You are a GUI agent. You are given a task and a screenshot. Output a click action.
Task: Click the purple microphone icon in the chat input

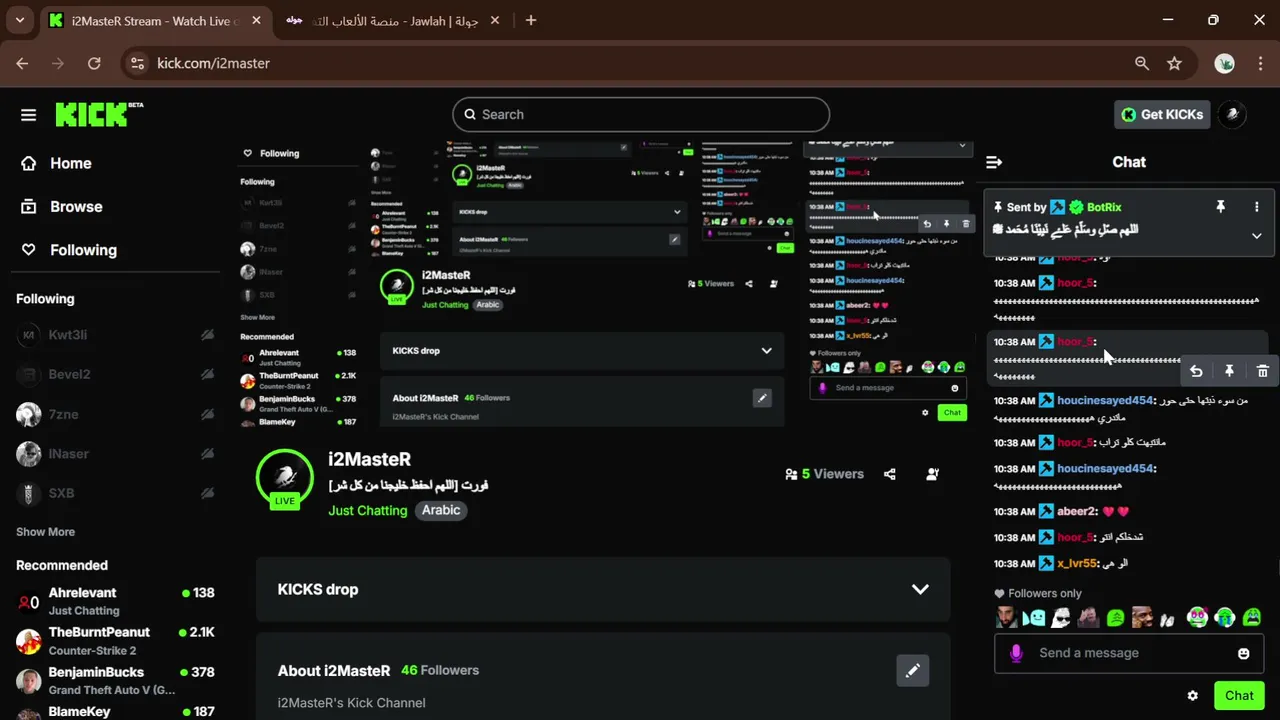tap(1017, 653)
